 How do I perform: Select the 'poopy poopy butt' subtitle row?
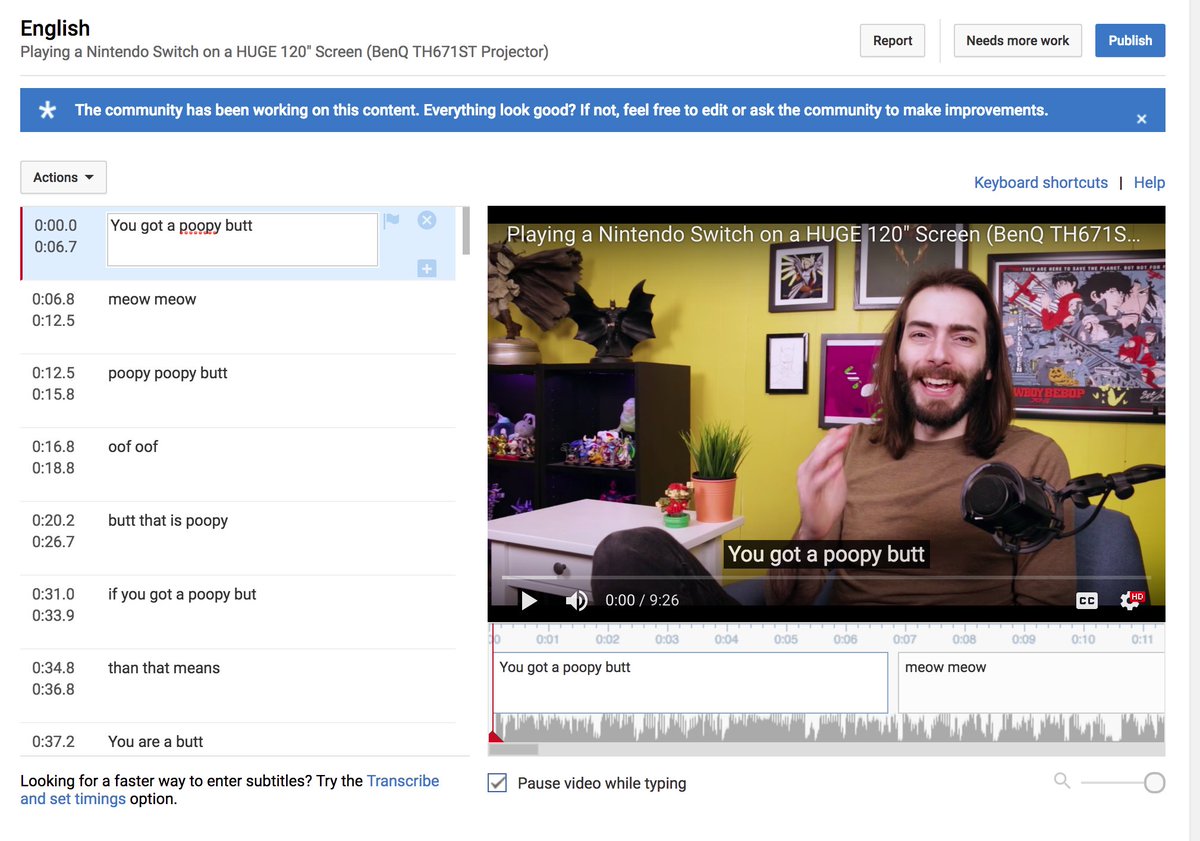pos(238,391)
